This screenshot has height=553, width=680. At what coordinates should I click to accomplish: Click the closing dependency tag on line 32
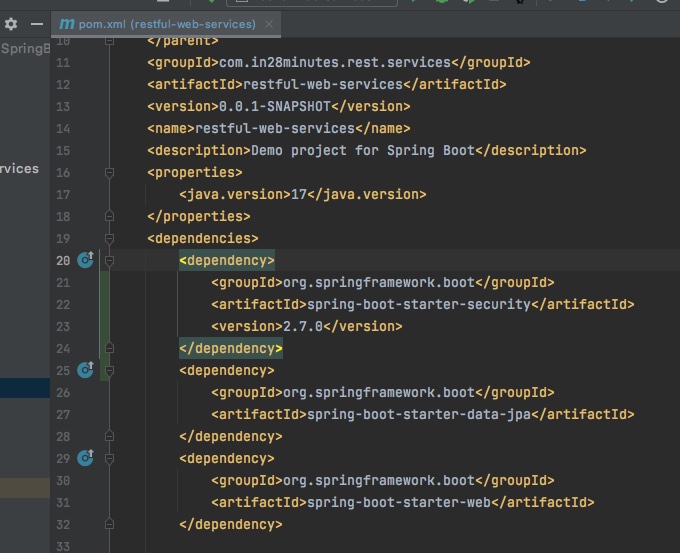click(231, 524)
